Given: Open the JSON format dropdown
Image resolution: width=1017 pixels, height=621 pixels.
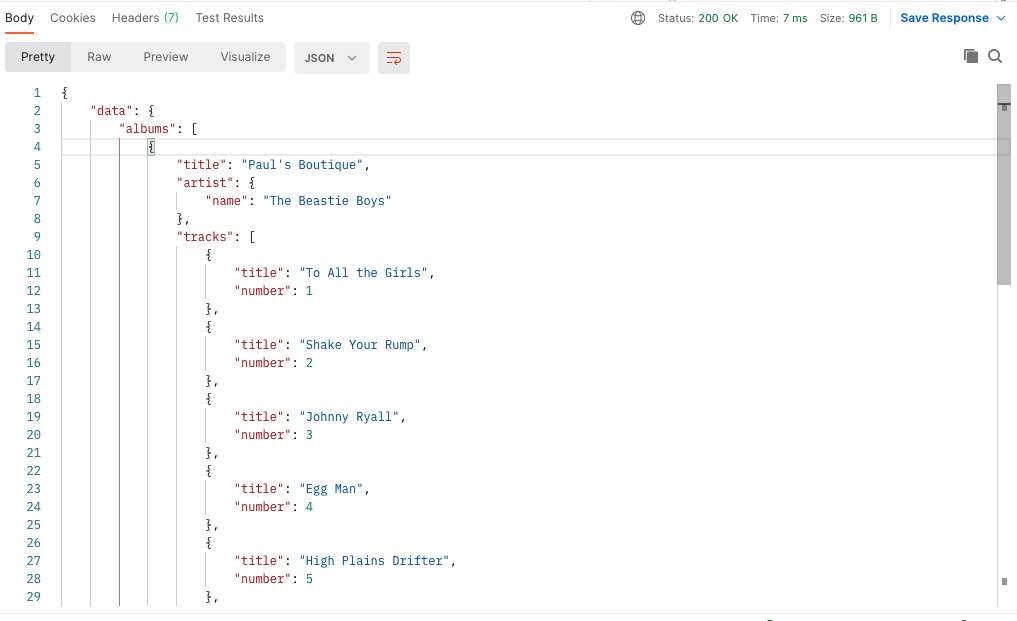Looking at the screenshot, I should [x=331, y=58].
